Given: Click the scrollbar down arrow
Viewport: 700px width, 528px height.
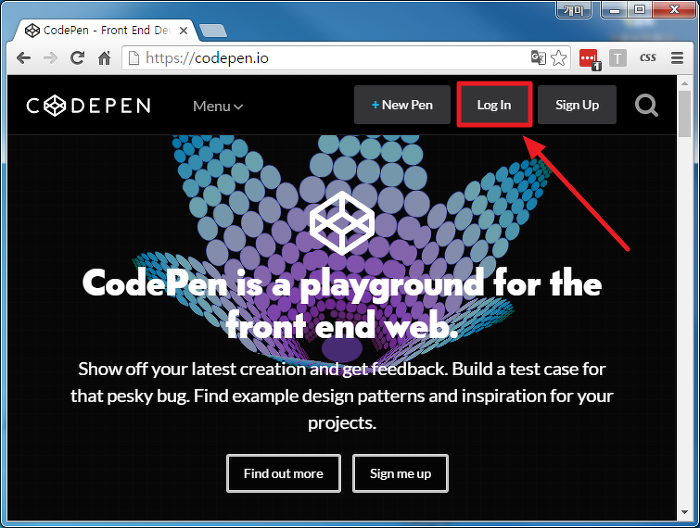Looking at the screenshot, I should coord(684,512).
